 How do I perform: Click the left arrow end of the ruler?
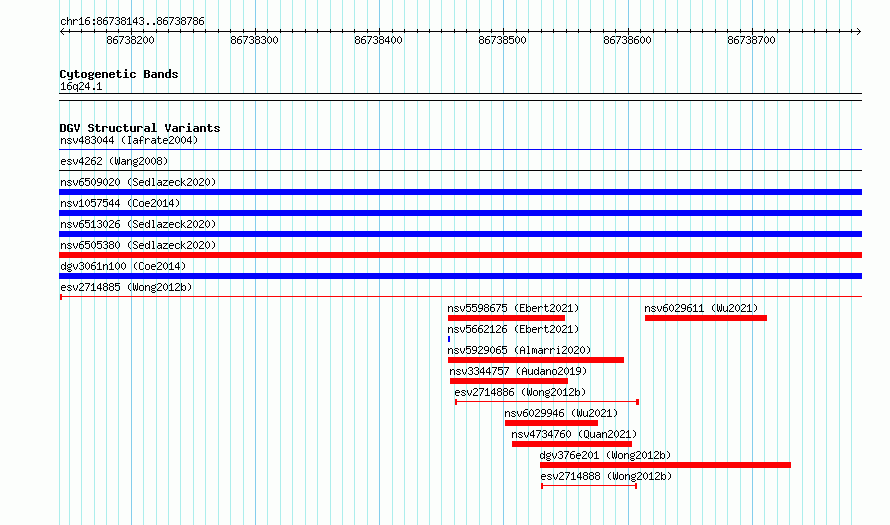coord(62,31)
